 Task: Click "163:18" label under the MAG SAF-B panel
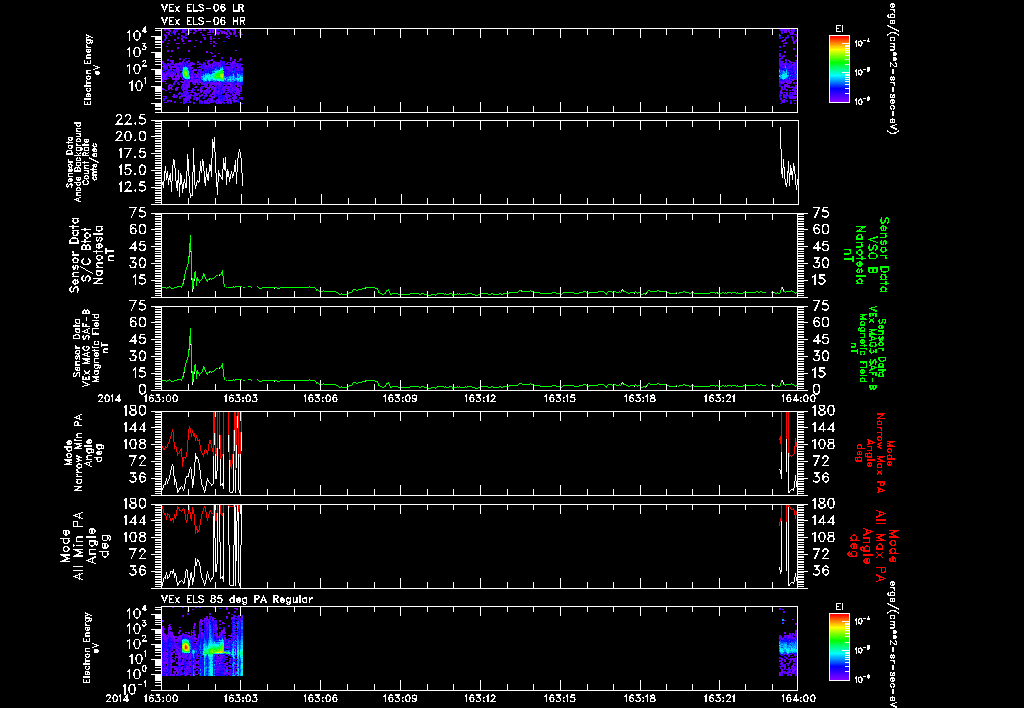point(639,398)
